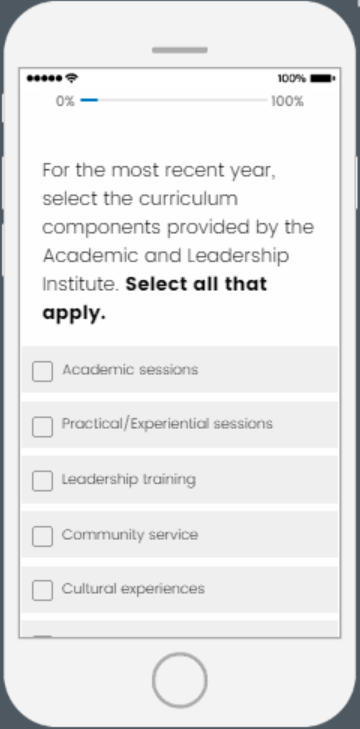This screenshot has height=729, width=360.
Task: Click the phone speaker grille at top
Action: click(x=180, y=50)
